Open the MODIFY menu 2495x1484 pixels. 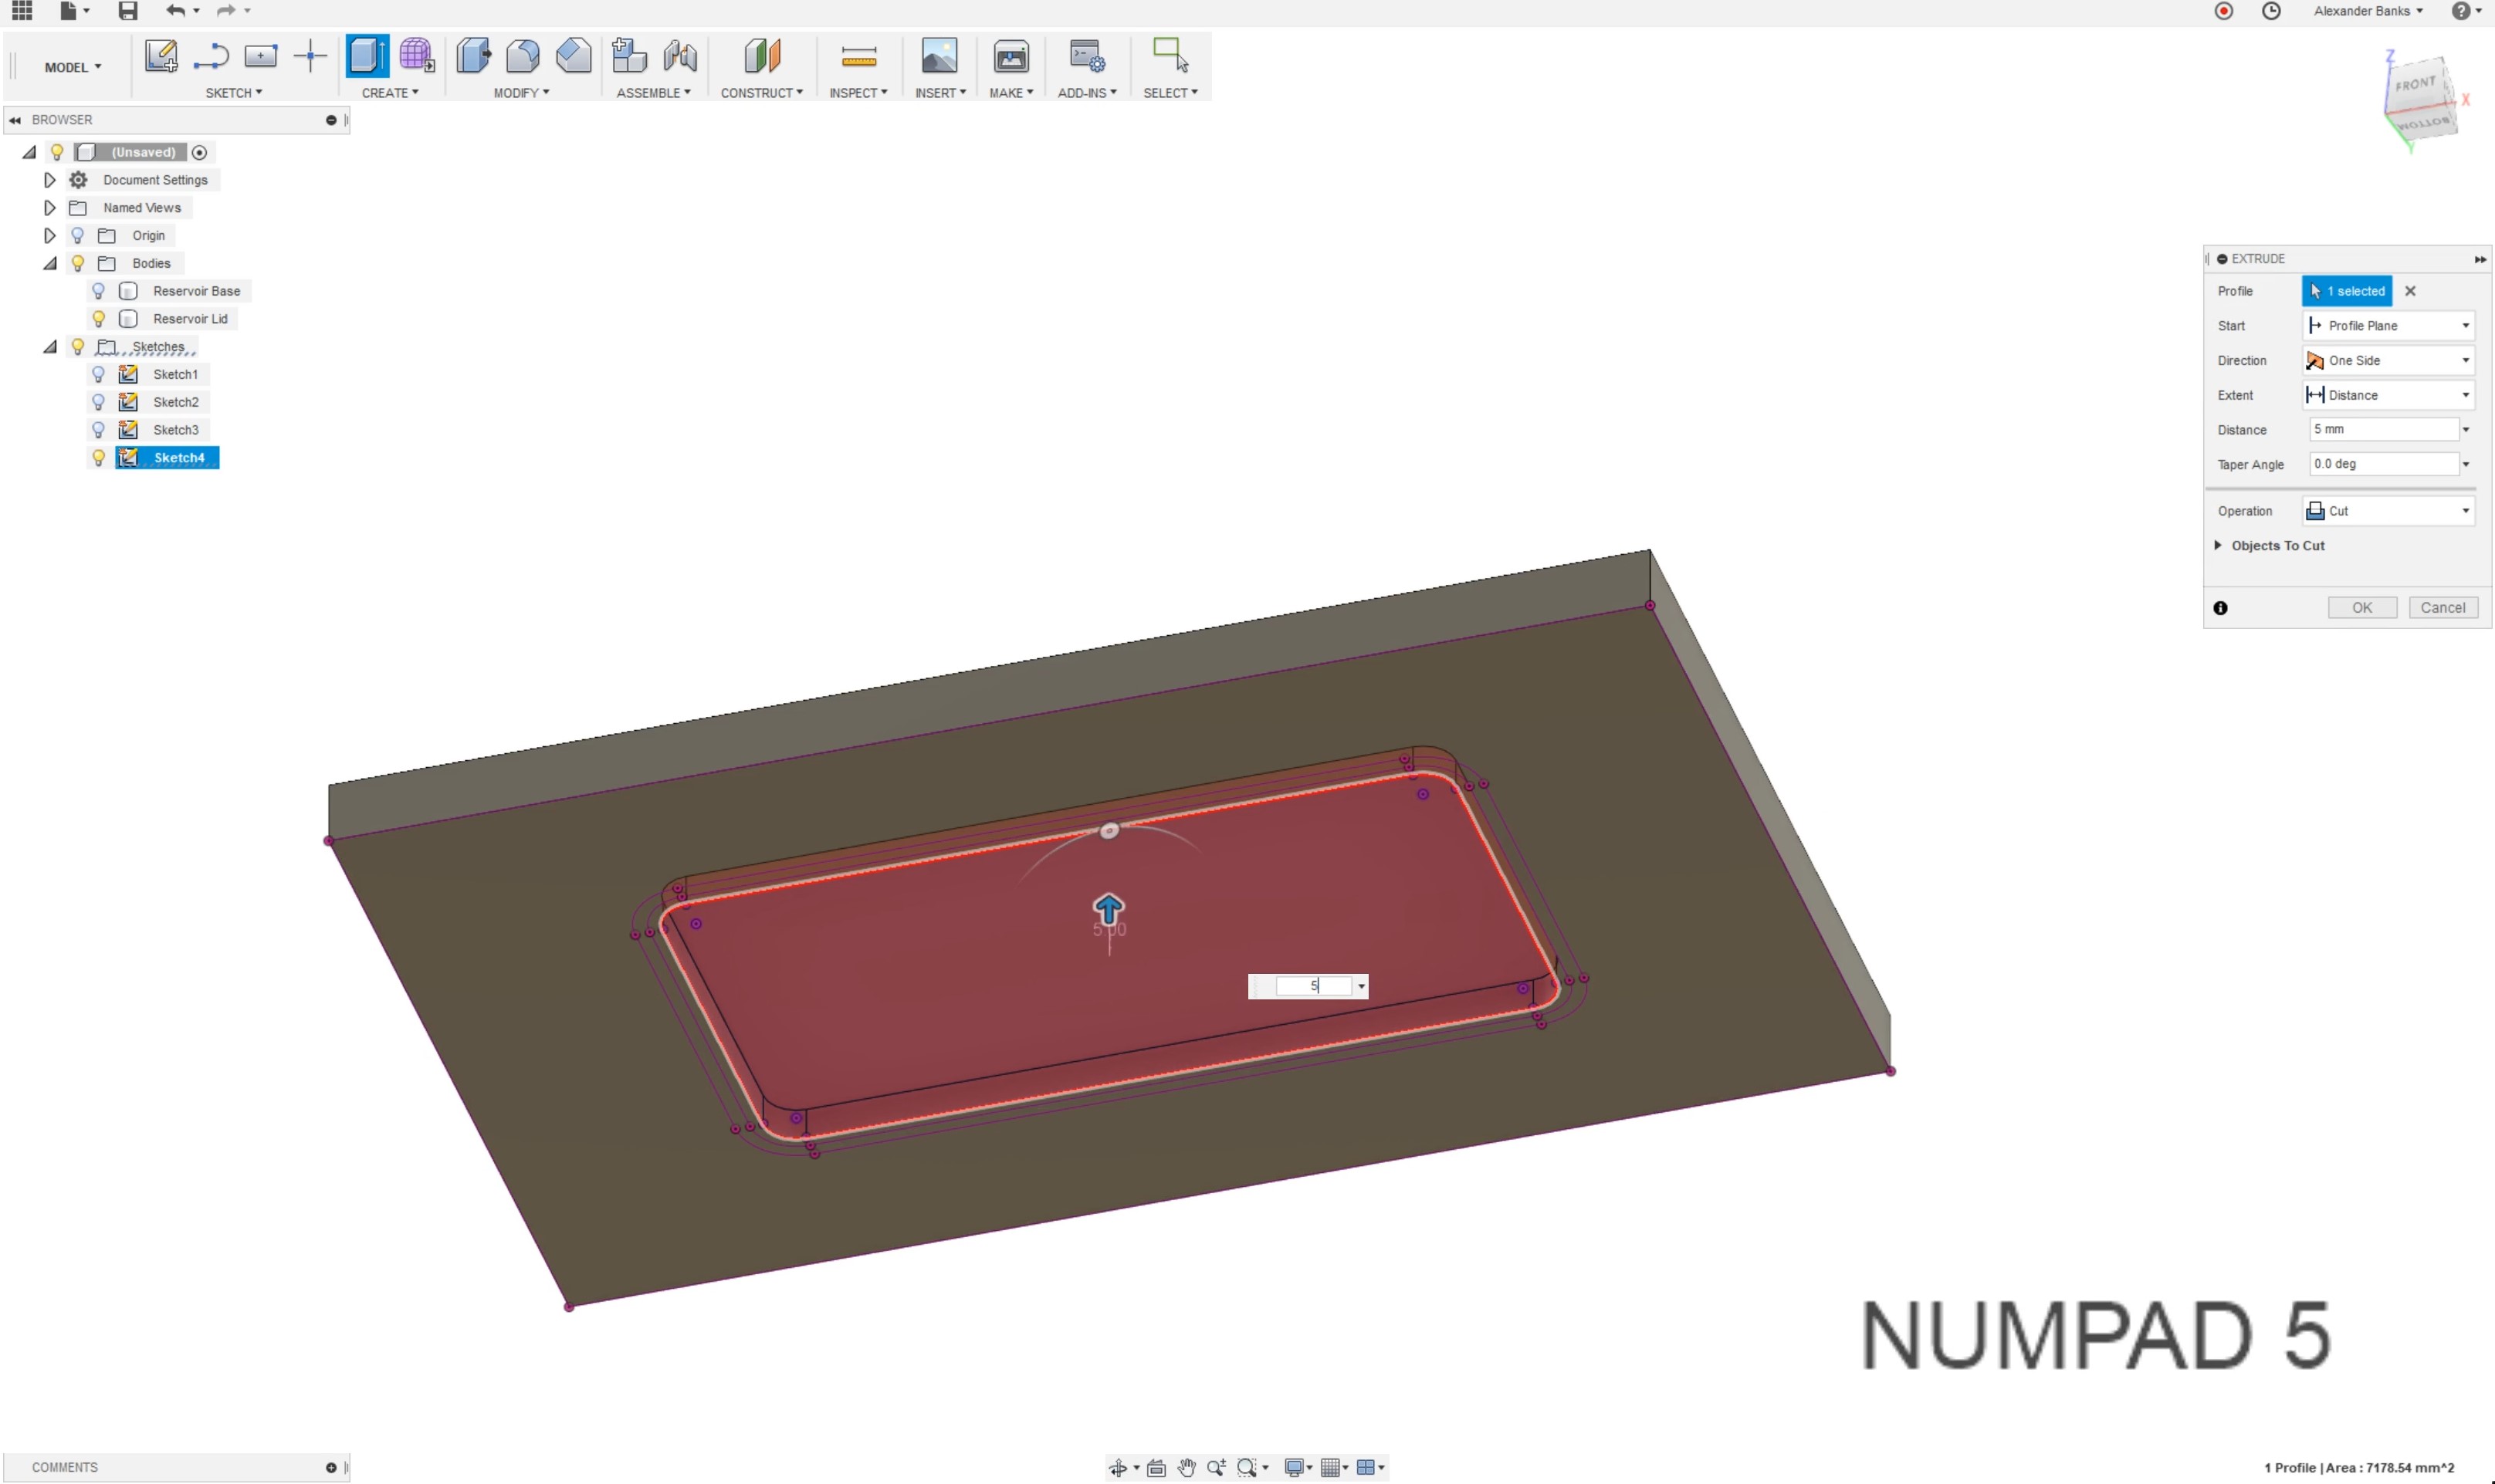[x=521, y=93]
